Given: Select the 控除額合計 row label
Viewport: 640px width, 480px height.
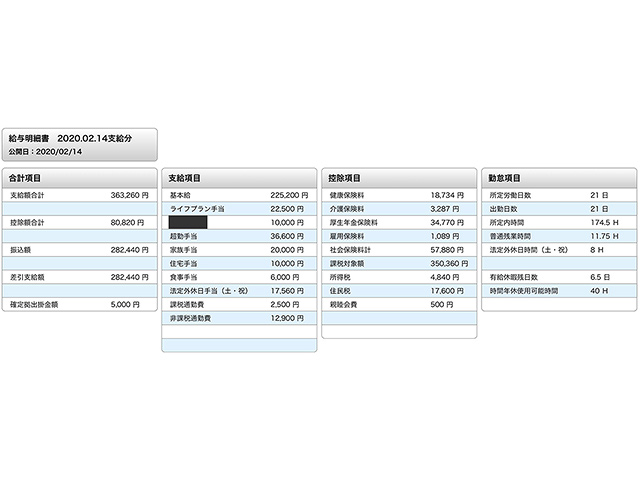Looking at the screenshot, I should [28, 222].
